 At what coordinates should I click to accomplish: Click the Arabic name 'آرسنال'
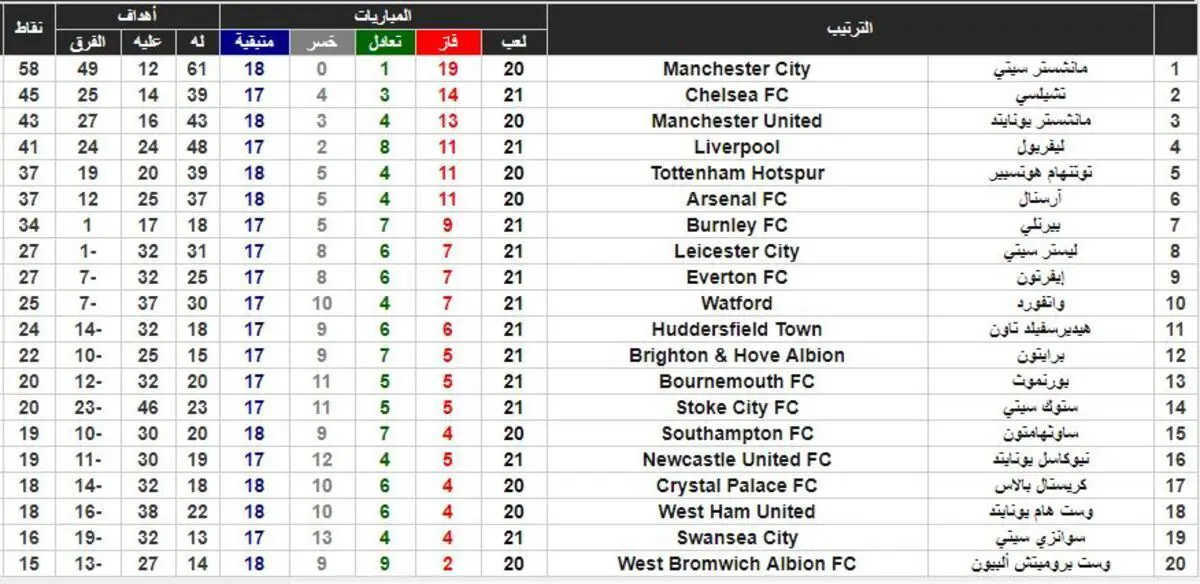[x=1041, y=199]
